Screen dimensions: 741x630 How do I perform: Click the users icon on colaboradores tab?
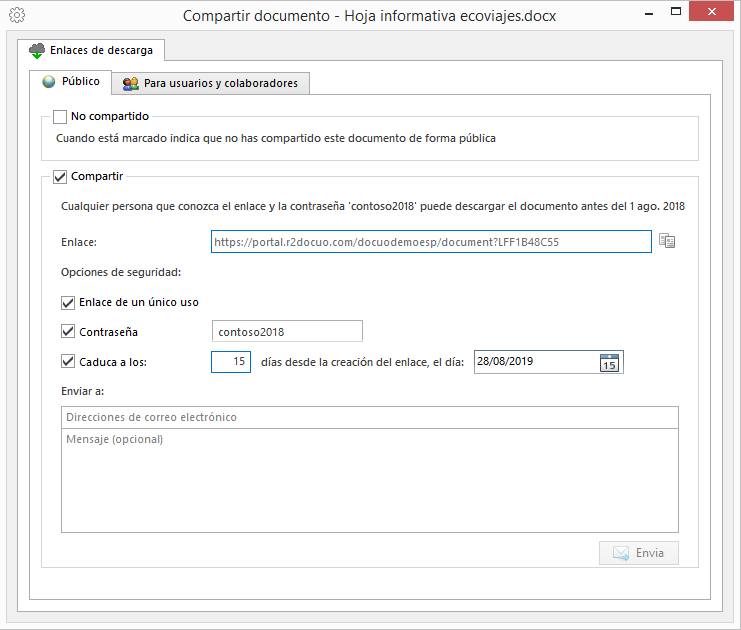(x=130, y=84)
